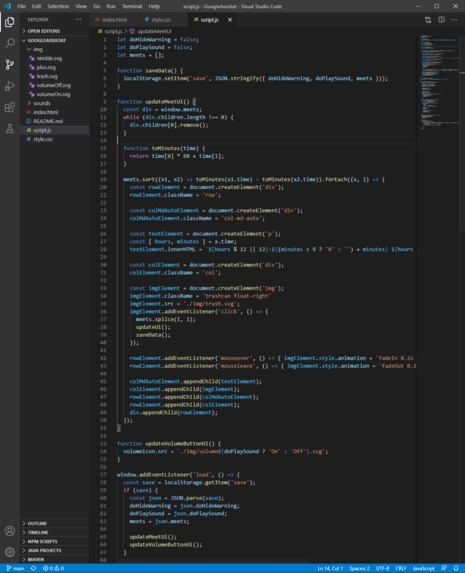This screenshot has height=573, width=465.
Task: Open Explorer more actions ellipsis
Action: point(79,19)
